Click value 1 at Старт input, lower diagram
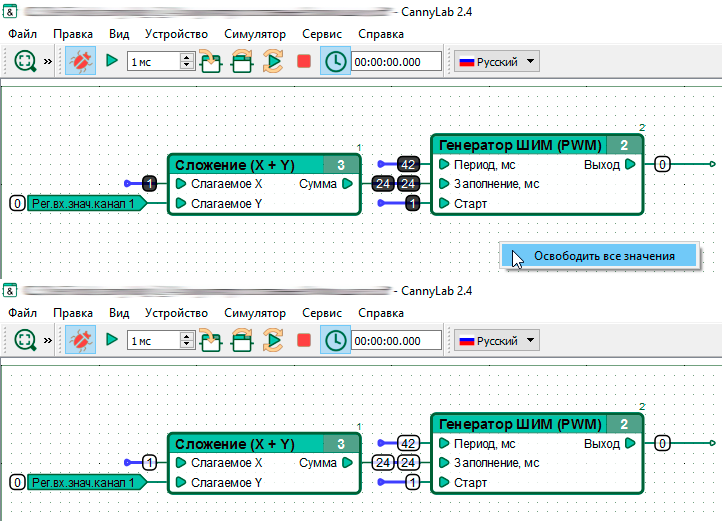The height and width of the screenshot is (521, 722). coord(413,482)
